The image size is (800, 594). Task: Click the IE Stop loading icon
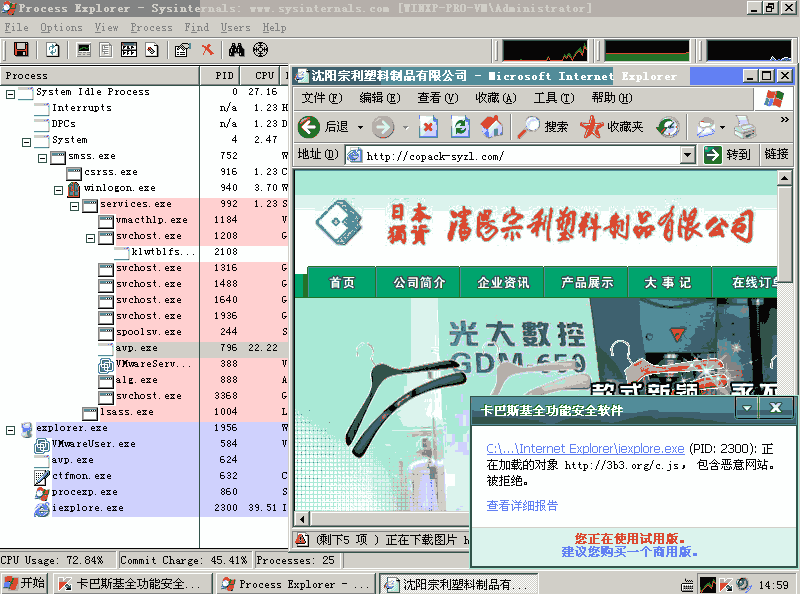[x=429, y=127]
